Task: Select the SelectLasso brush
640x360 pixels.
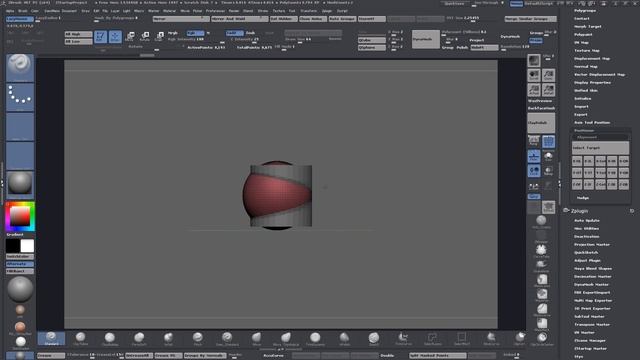Action: click(433, 338)
